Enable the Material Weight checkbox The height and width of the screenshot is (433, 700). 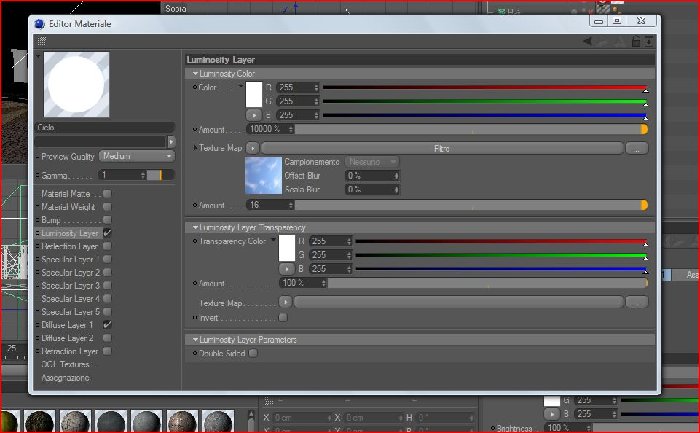(x=107, y=207)
